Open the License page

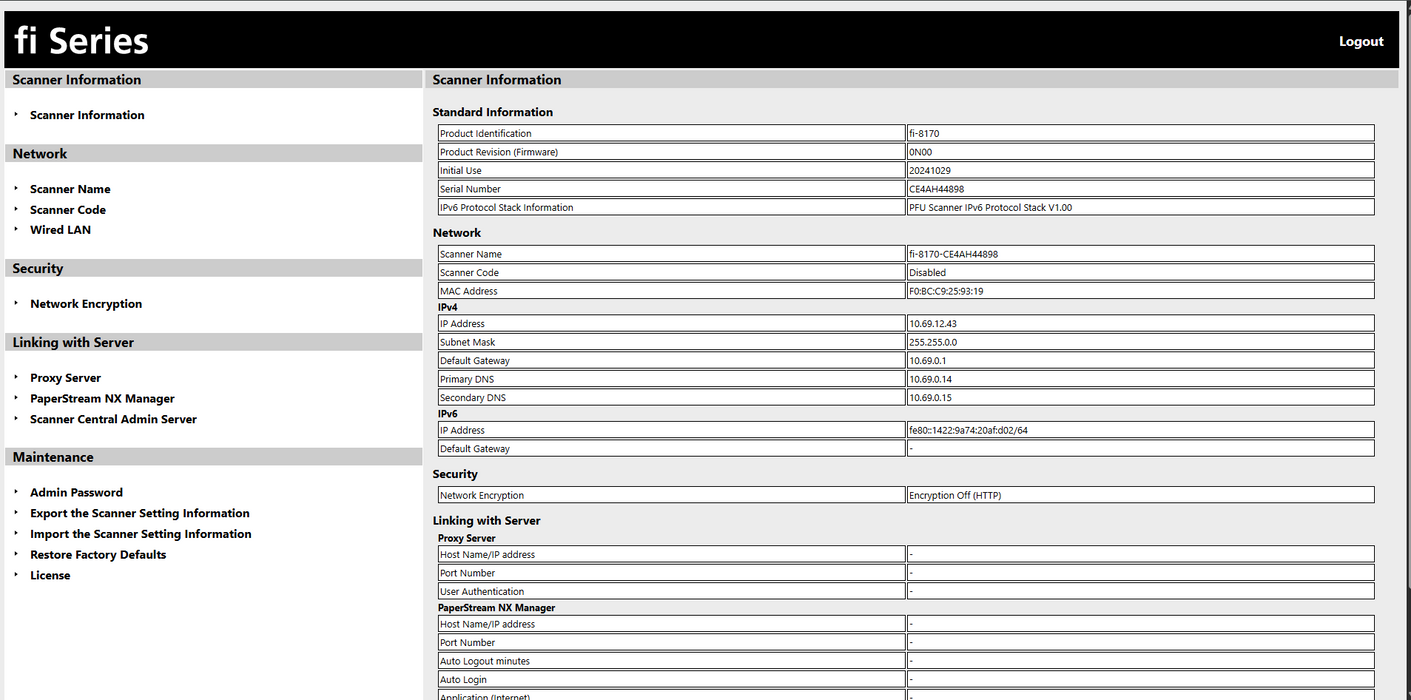[50, 575]
